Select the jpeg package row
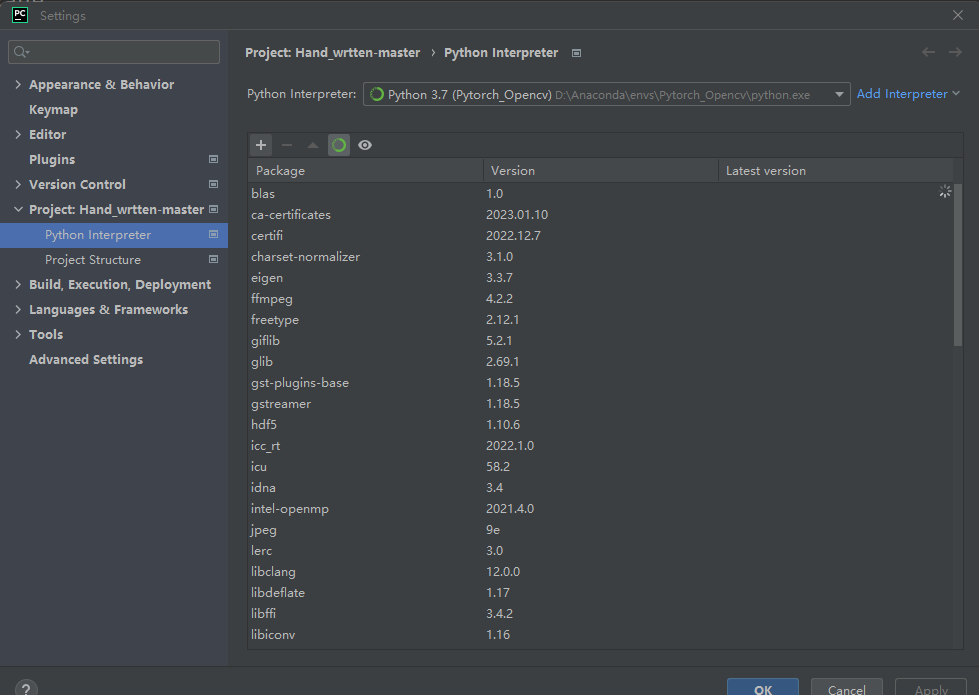The height and width of the screenshot is (695, 979). 600,530
